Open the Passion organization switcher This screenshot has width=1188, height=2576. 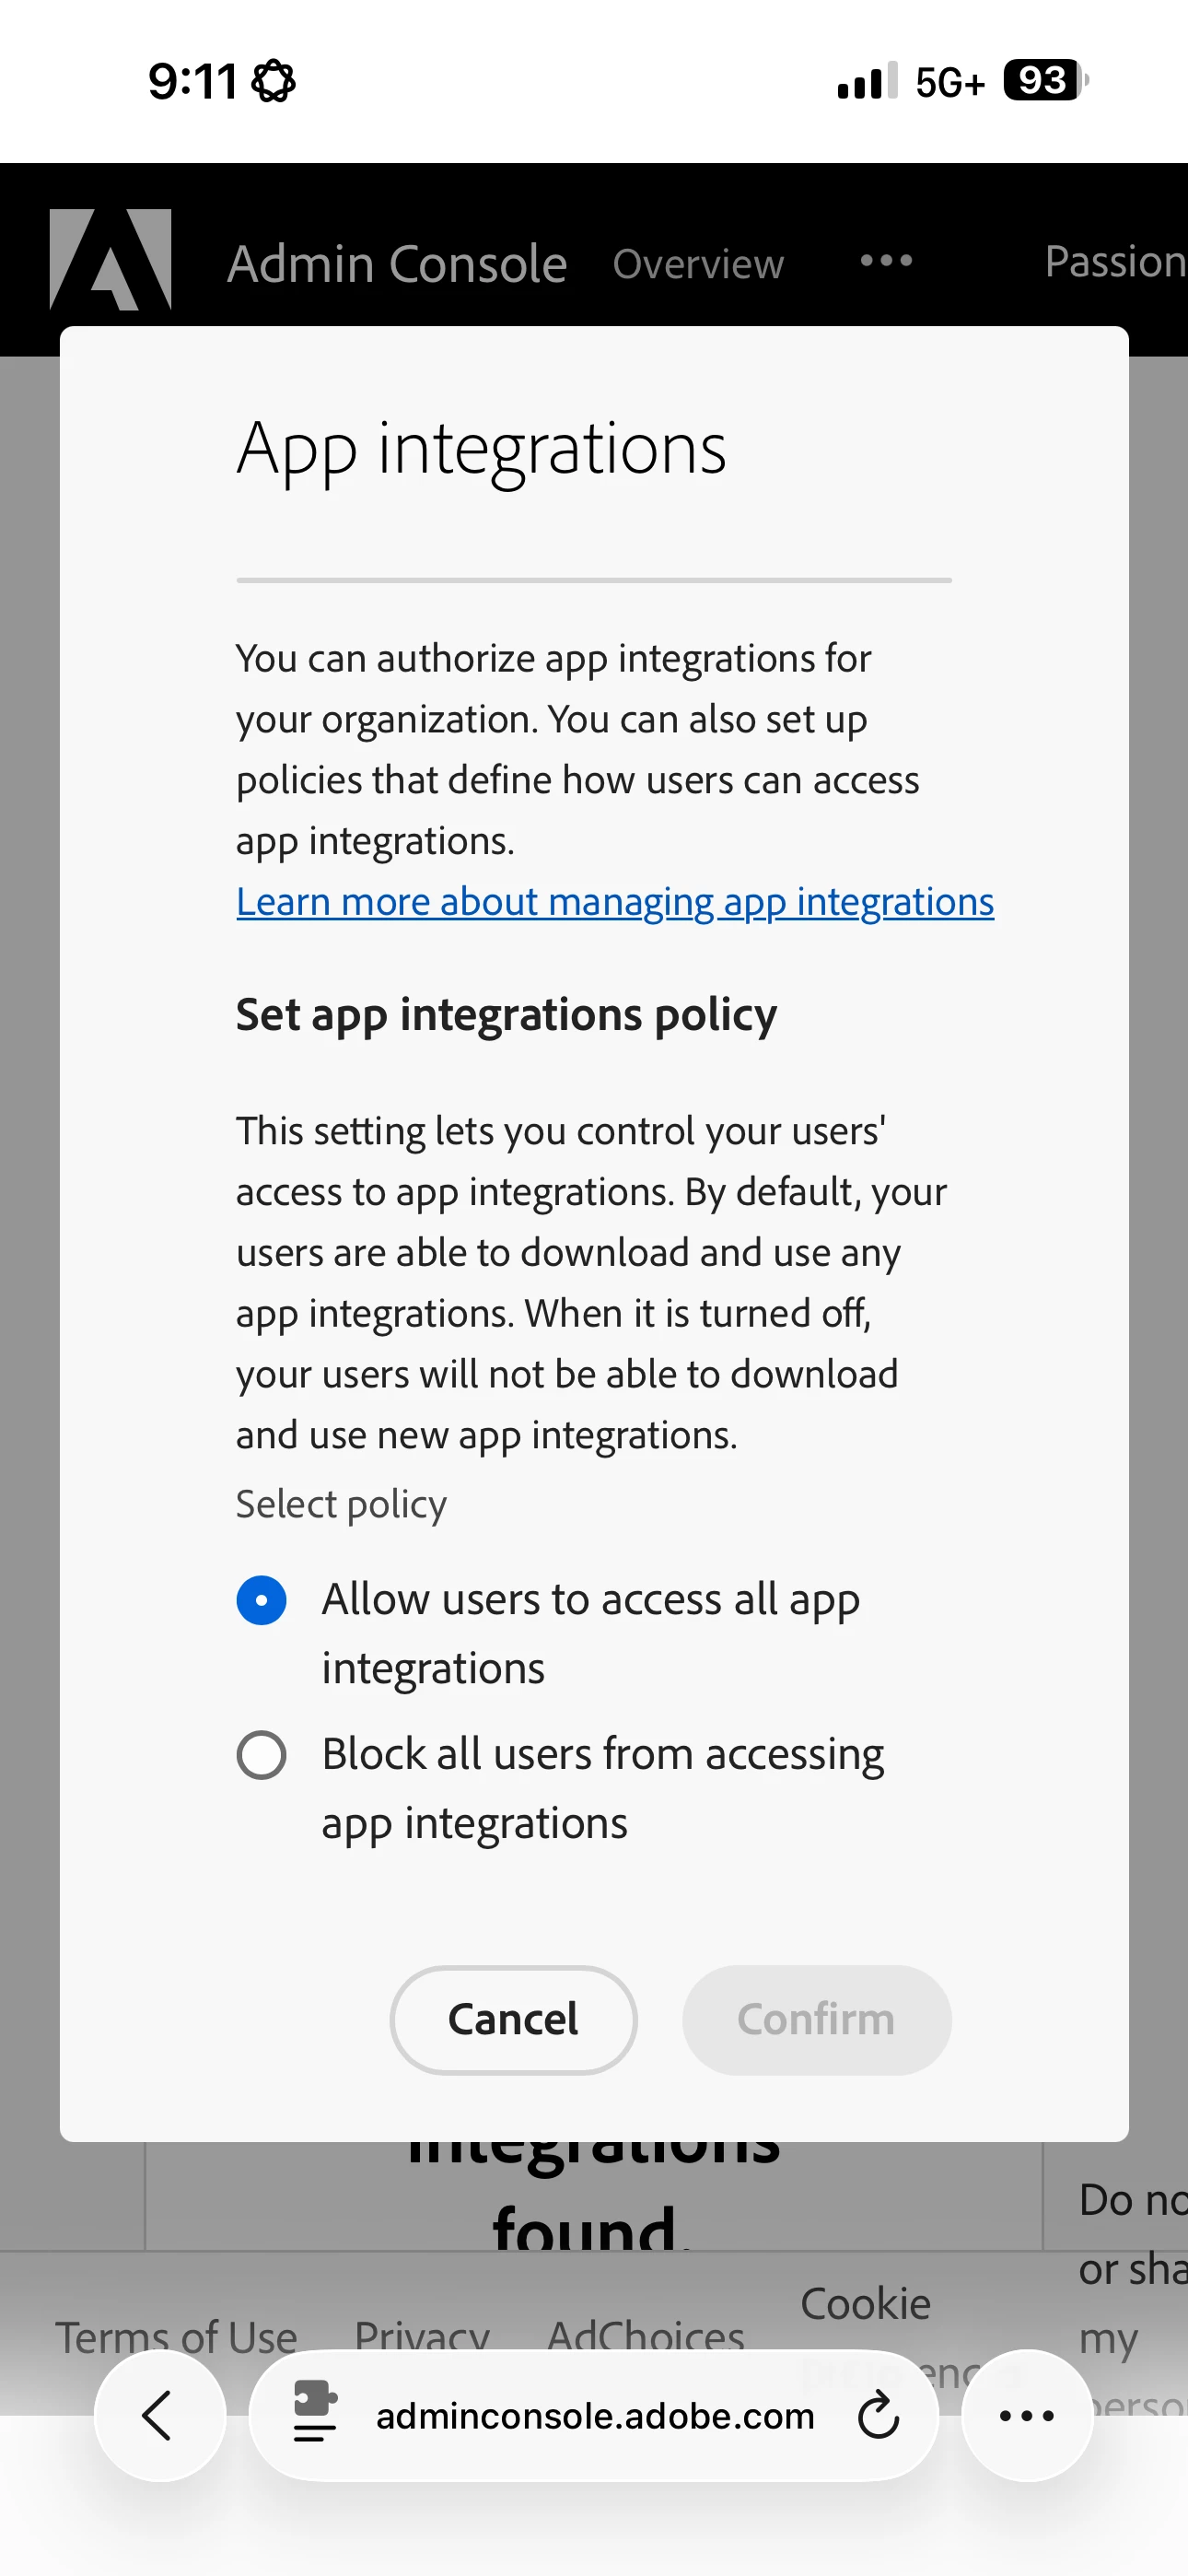coord(1115,262)
